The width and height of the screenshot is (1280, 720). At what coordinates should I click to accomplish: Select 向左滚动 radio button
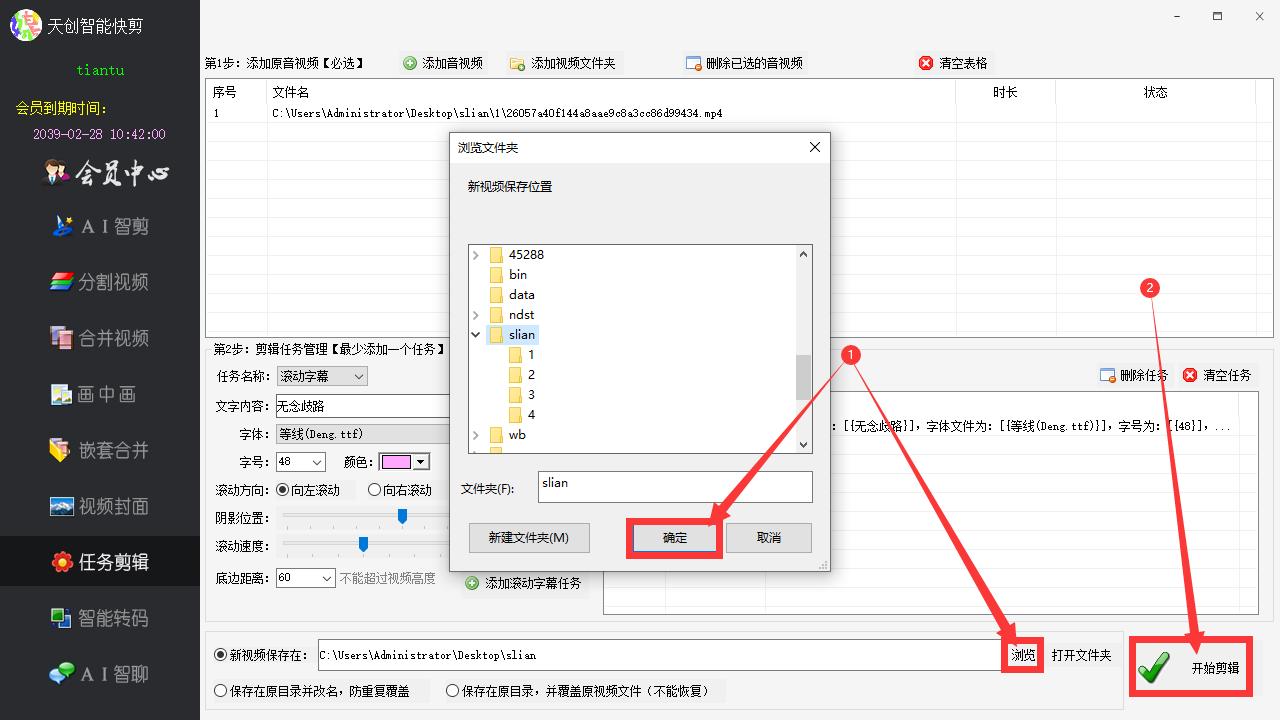283,490
